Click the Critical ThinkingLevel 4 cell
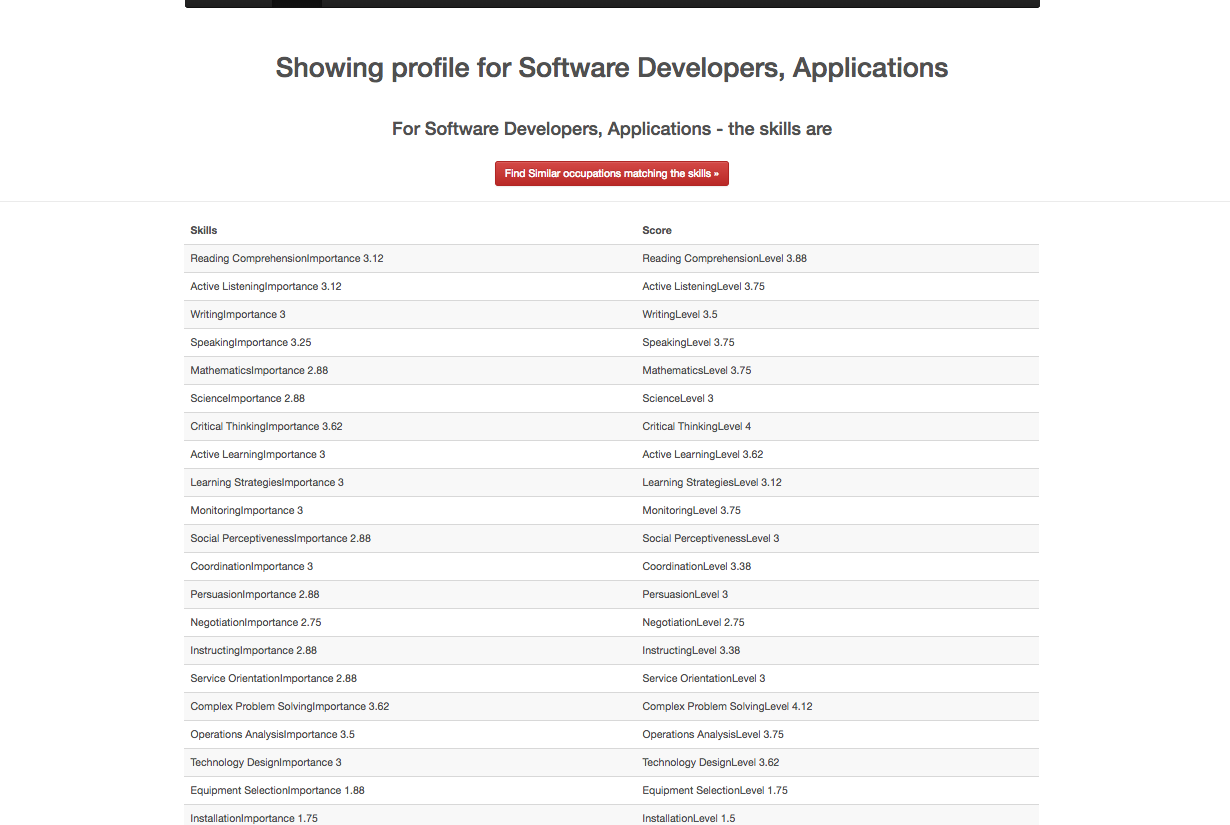This screenshot has width=1230, height=825. pos(838,426)
